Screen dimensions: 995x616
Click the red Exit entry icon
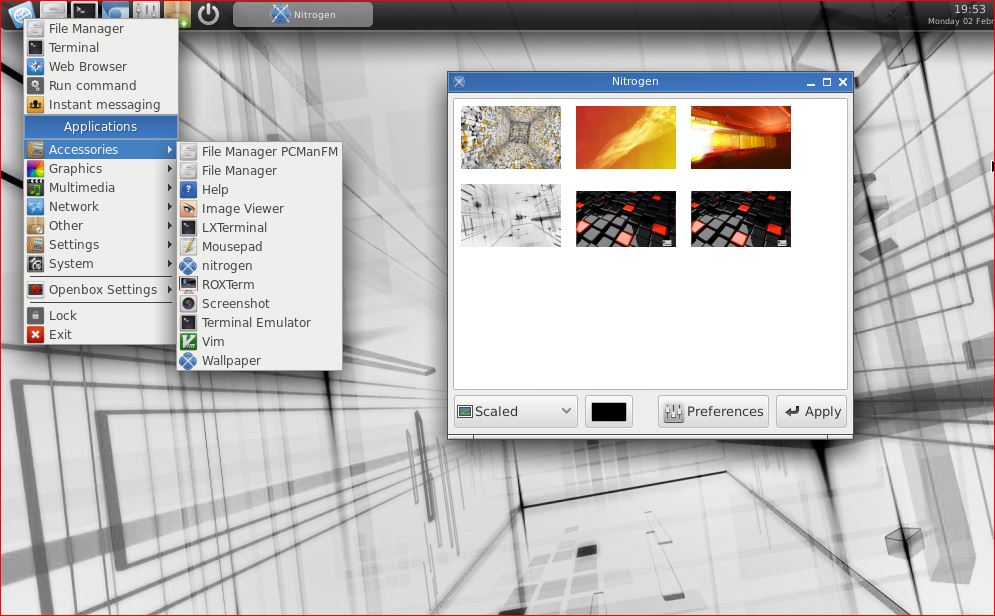coord(36,335)
